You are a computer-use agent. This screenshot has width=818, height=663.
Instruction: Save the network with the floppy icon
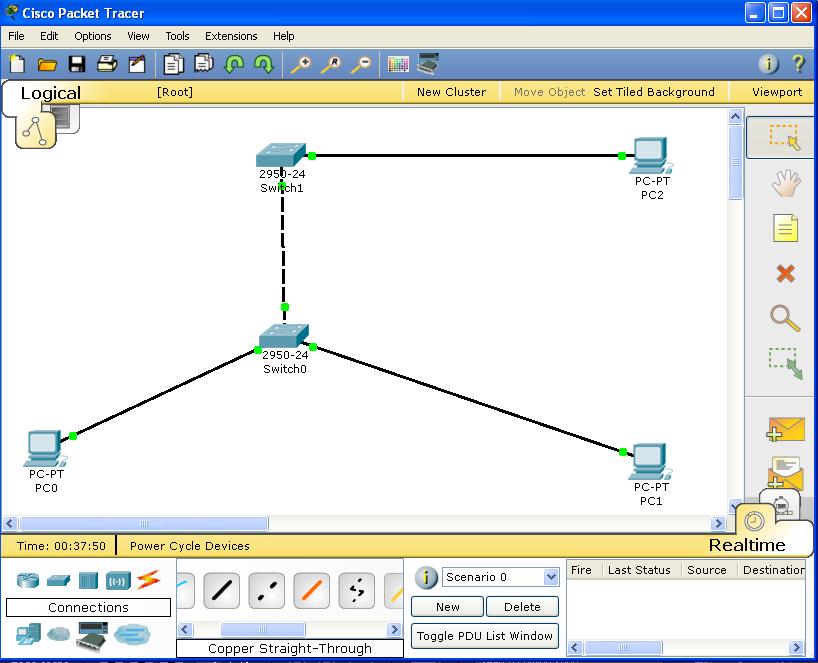[77, 64]
